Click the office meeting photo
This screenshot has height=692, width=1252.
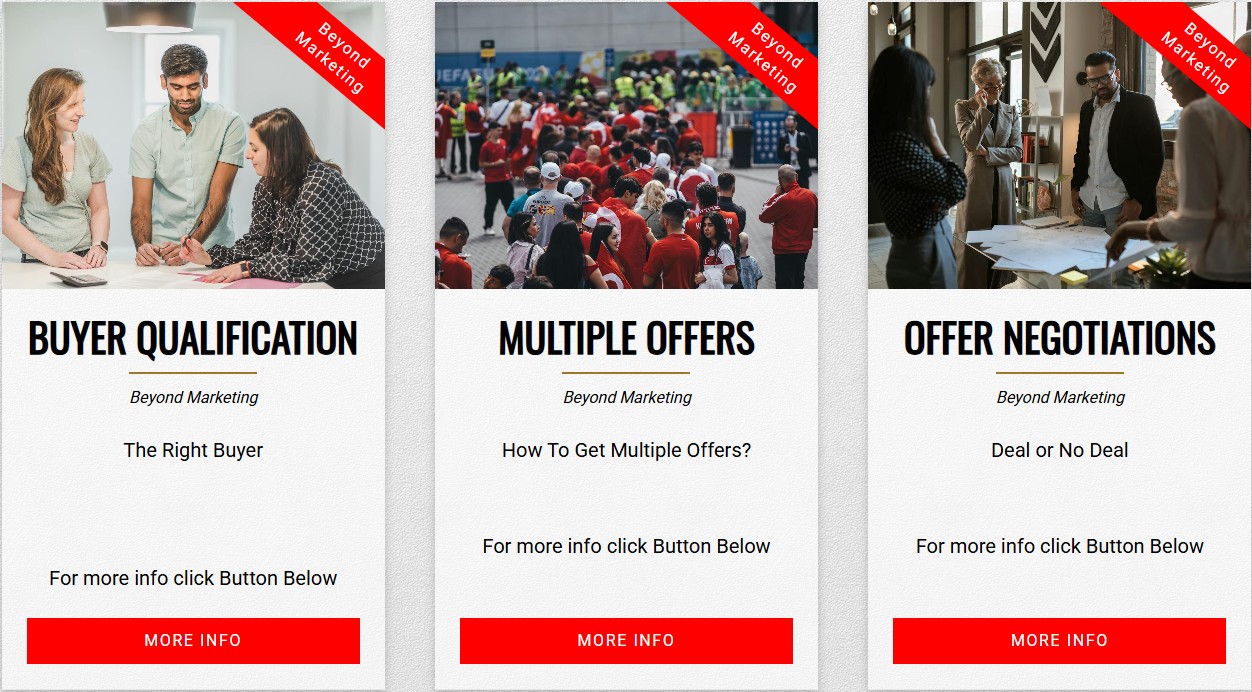[x=1059, y=146]
